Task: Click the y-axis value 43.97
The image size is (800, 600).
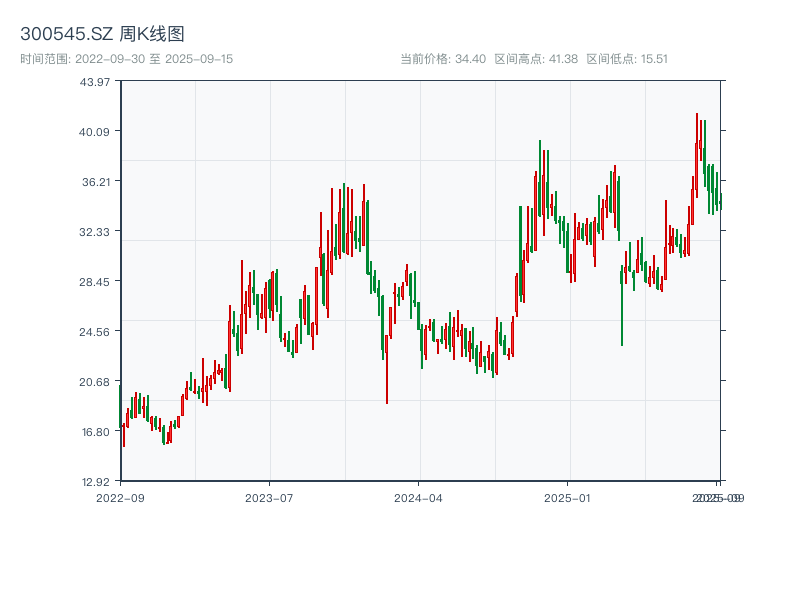Action: (x=94, y=82)
